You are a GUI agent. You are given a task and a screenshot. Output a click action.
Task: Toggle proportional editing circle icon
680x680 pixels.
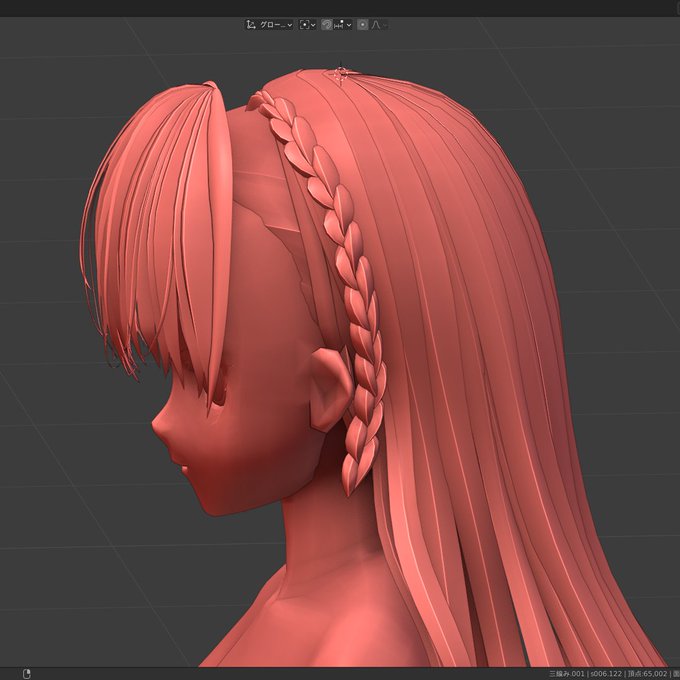point(363,25)
